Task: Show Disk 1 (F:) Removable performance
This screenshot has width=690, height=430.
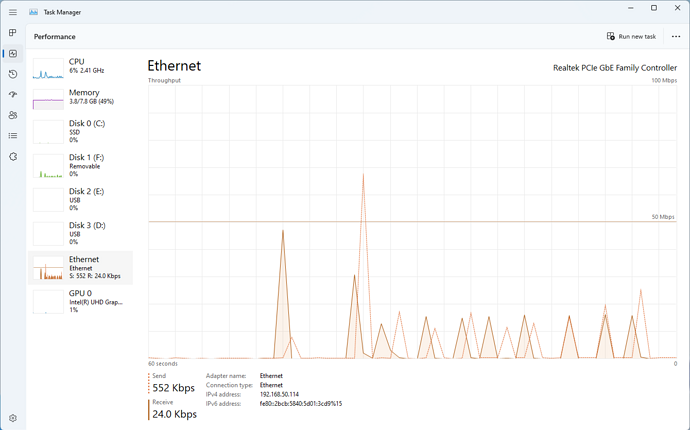Action: click(x=82, y=165)
